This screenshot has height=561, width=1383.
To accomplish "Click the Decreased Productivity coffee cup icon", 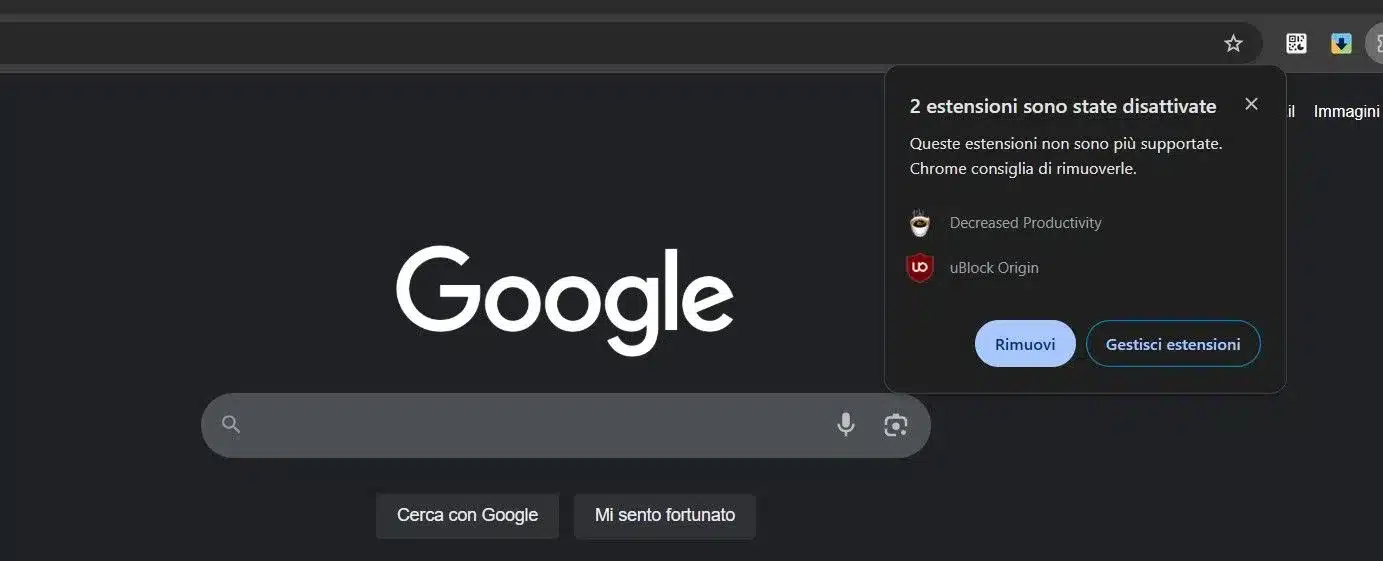I will pyautogui.click(x=920, y=223).
